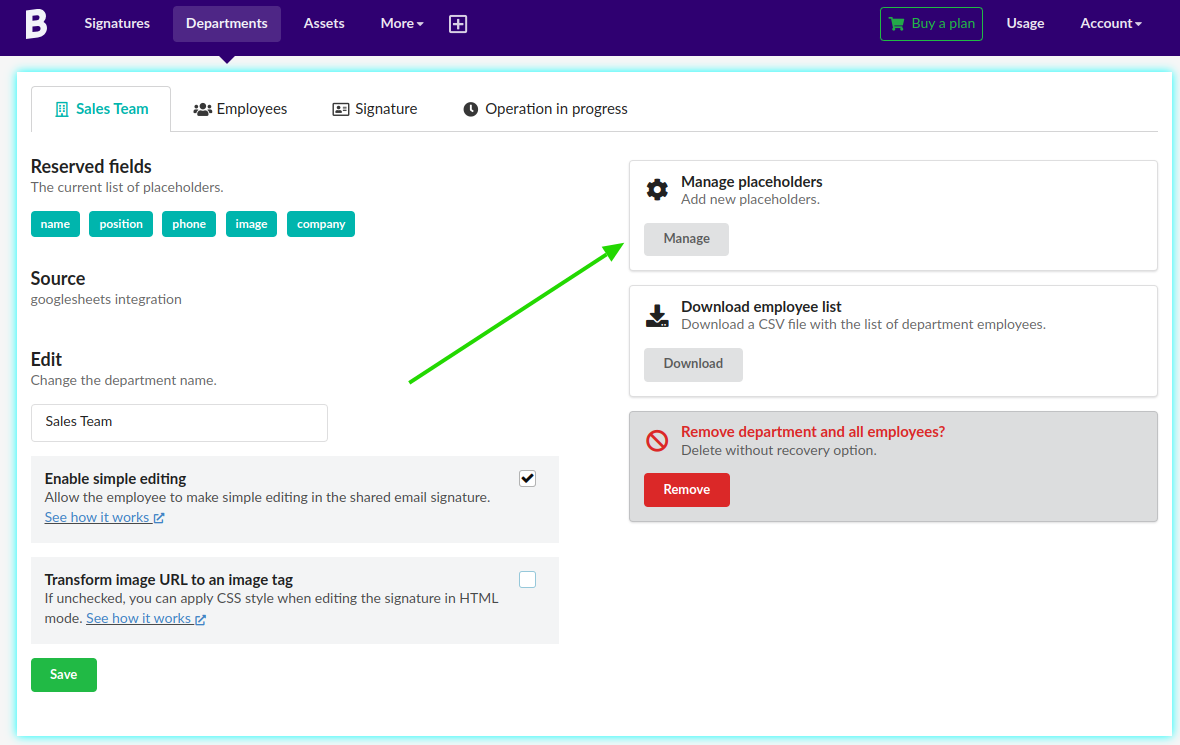
Task: Click the red prohibition icon beside Remove department
Action: pos(658,439)
